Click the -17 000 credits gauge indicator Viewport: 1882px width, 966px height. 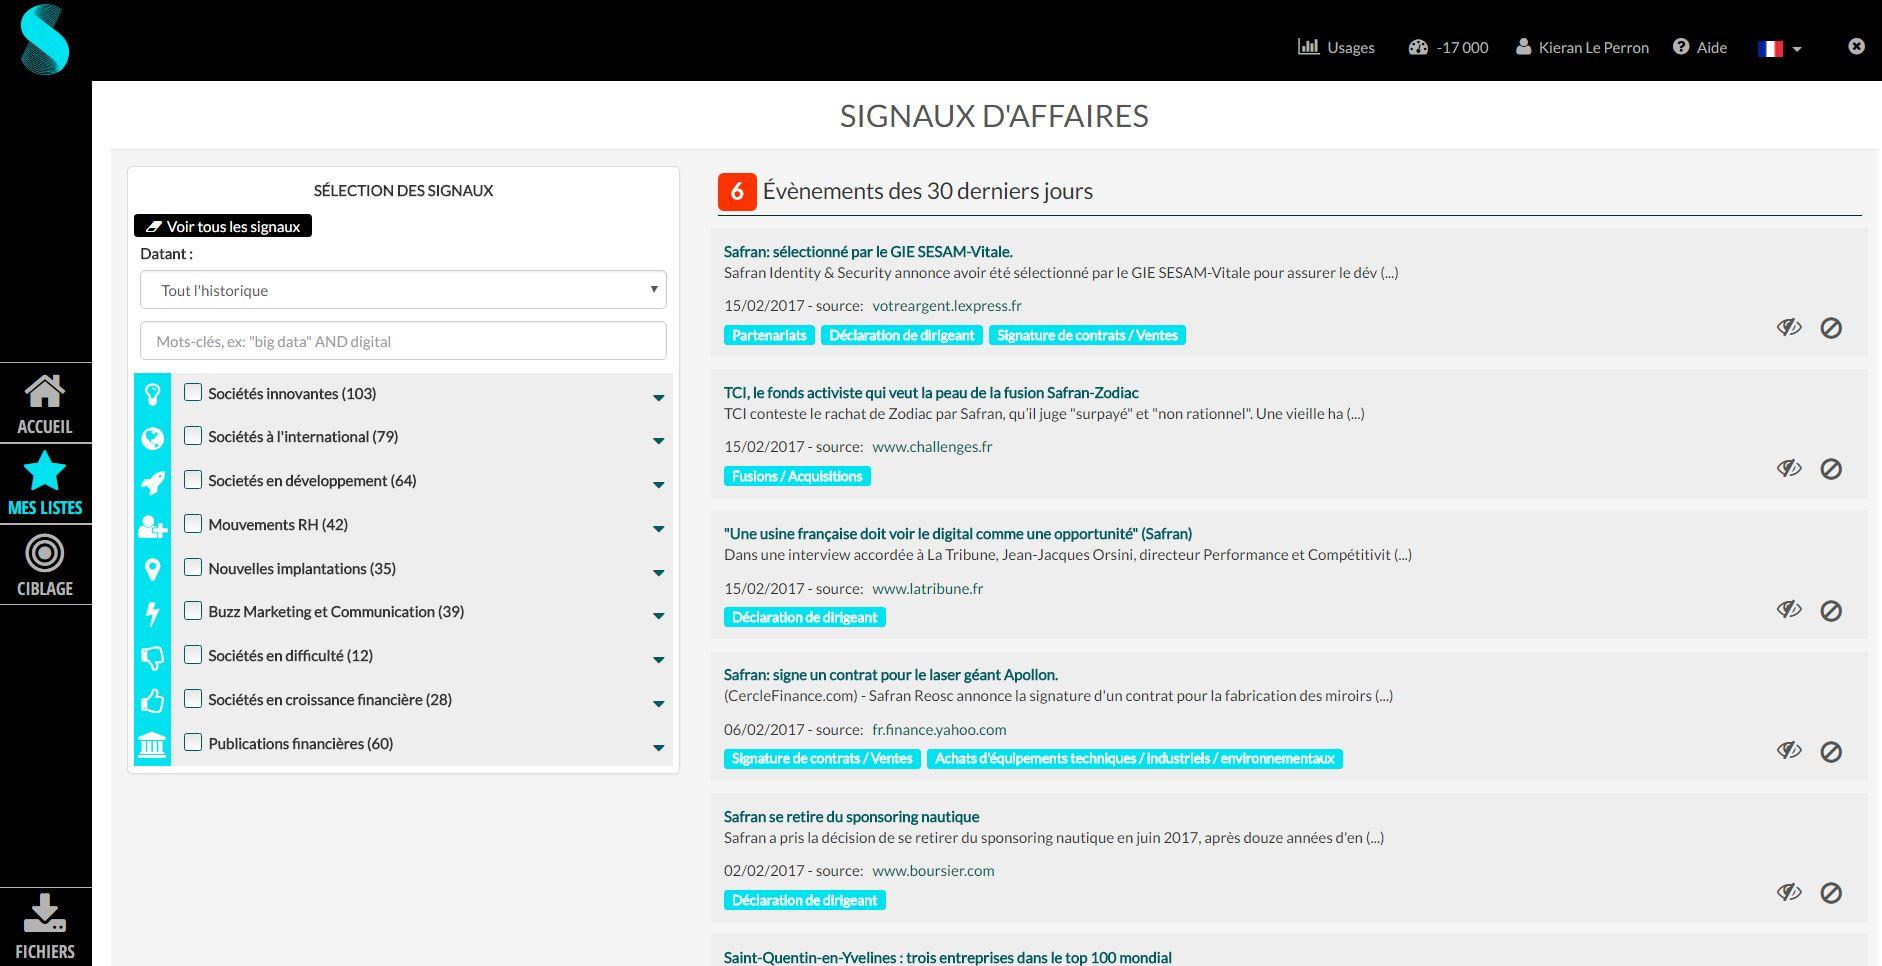pos(1447,47)
